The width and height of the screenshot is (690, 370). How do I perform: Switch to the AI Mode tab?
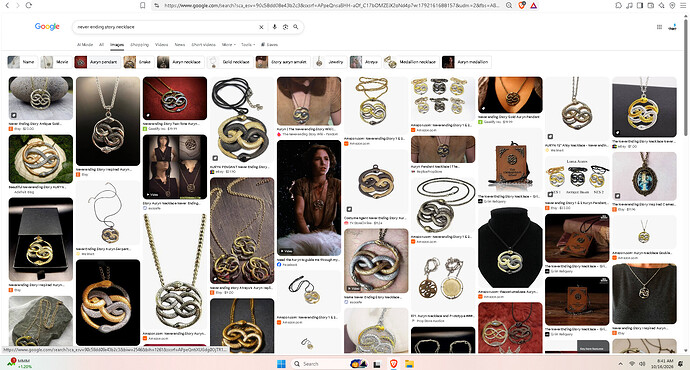(85, 44)
